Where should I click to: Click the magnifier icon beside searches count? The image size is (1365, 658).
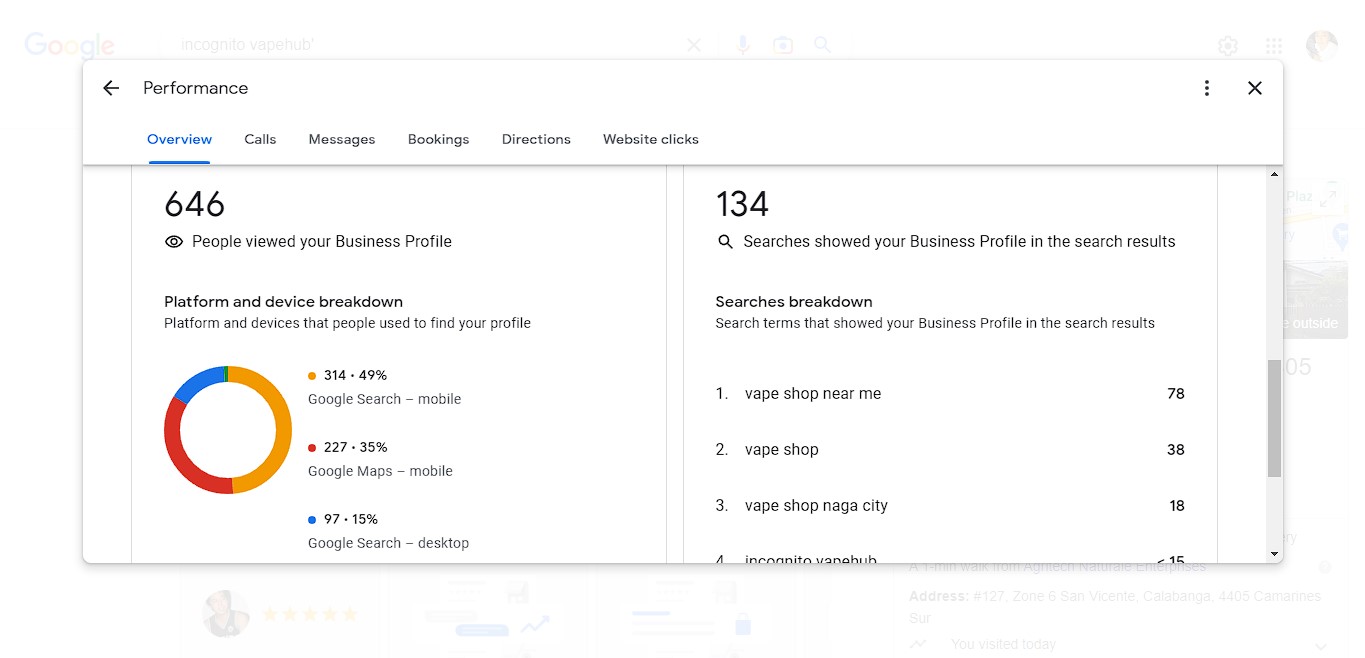coord(726,242)
